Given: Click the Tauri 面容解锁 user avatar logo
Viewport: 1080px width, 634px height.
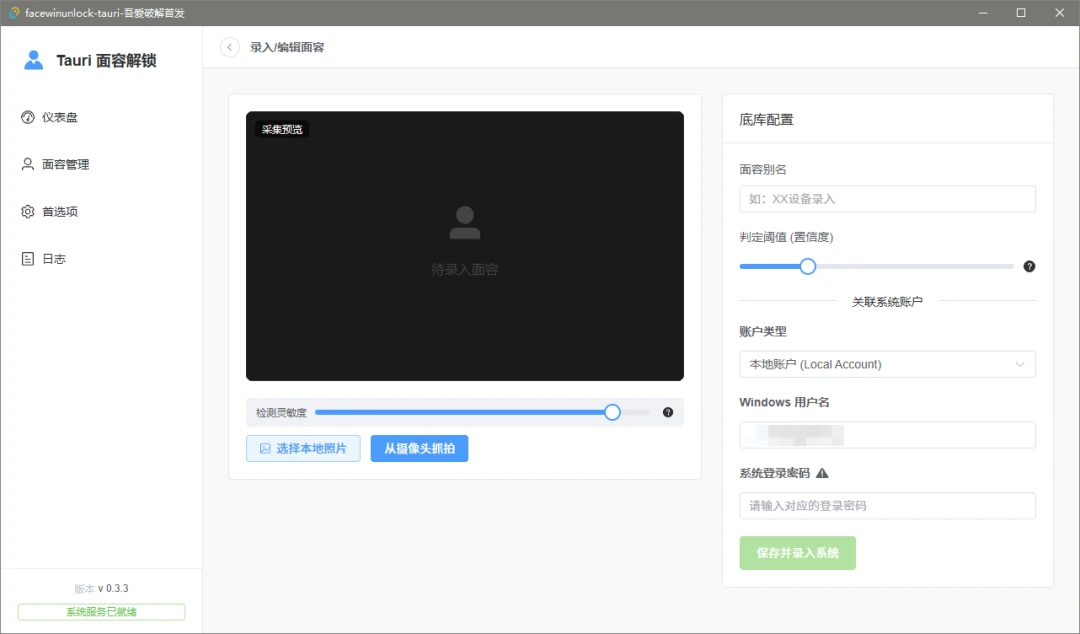Looking at the screenshot, I should click(32, 60).
